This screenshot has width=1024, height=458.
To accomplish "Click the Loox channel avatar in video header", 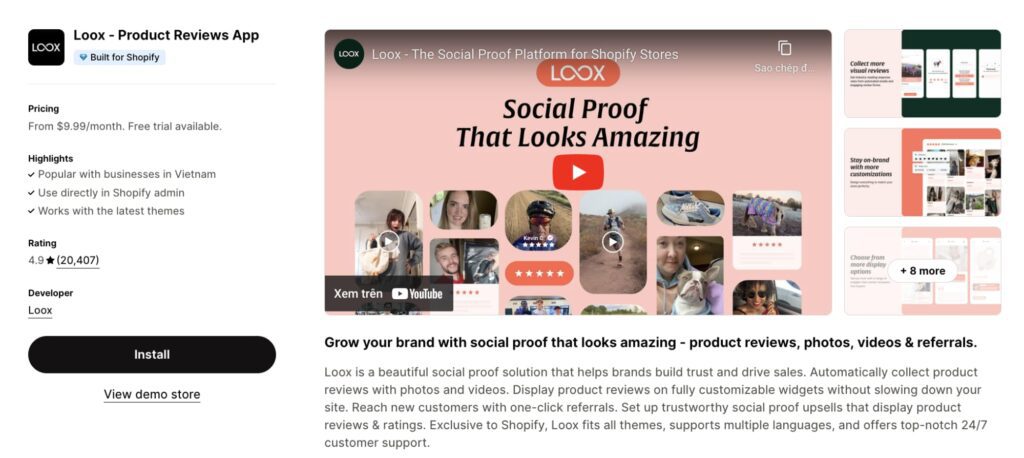I will tap(349, 54).
